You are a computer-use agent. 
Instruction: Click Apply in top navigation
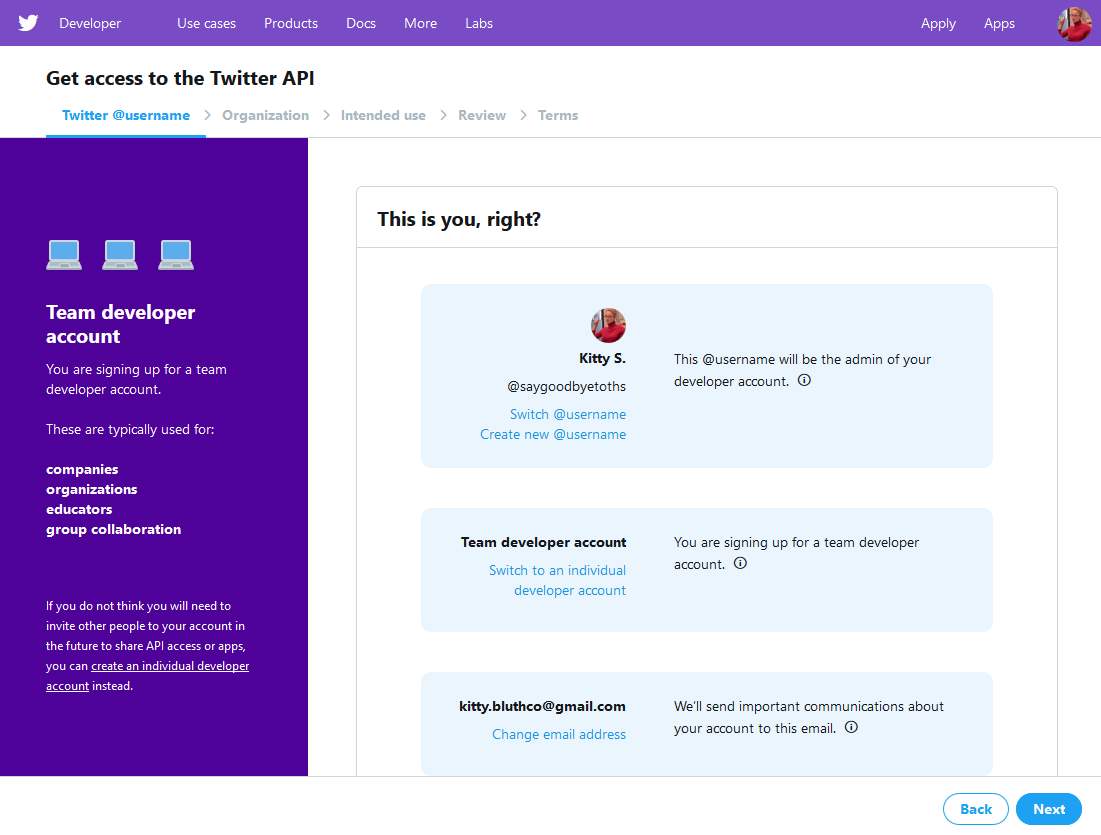[938, 23]
